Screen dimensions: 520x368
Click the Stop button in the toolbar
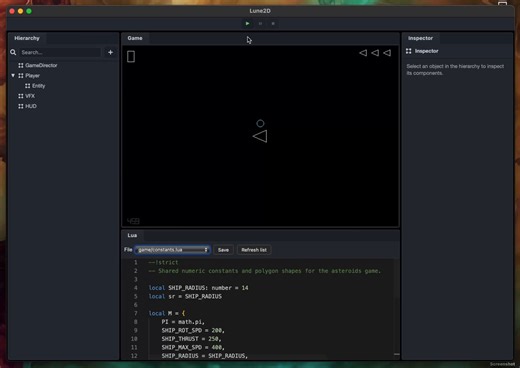pyautogui.click(x=273, y=24)
